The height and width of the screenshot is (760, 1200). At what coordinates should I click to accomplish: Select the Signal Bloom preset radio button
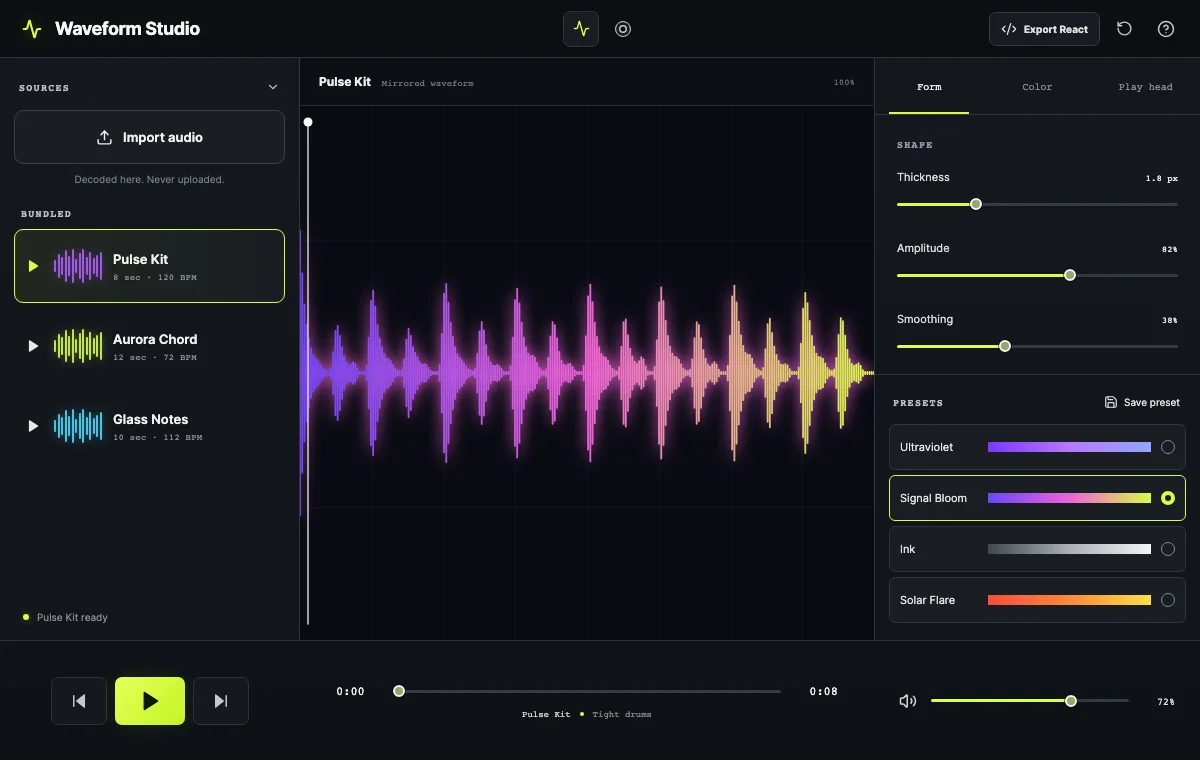(x=1167, y=498)
